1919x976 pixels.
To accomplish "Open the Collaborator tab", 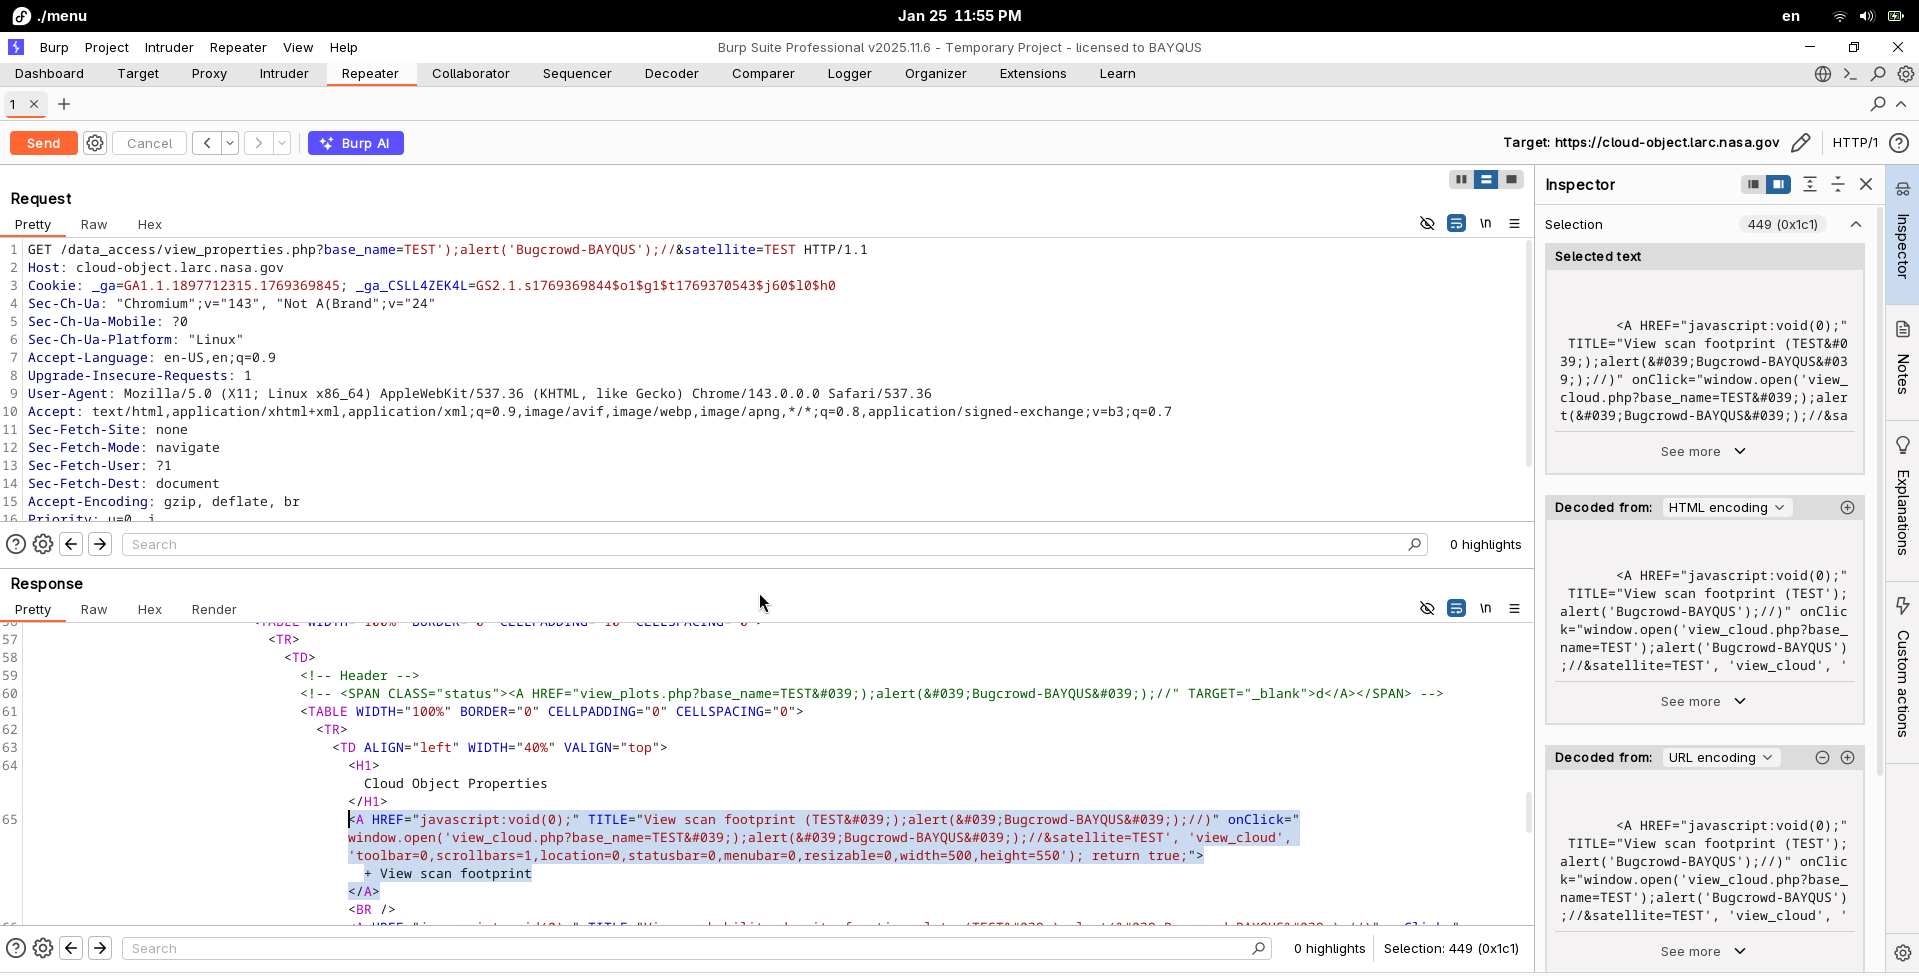I will coord(471,74).
